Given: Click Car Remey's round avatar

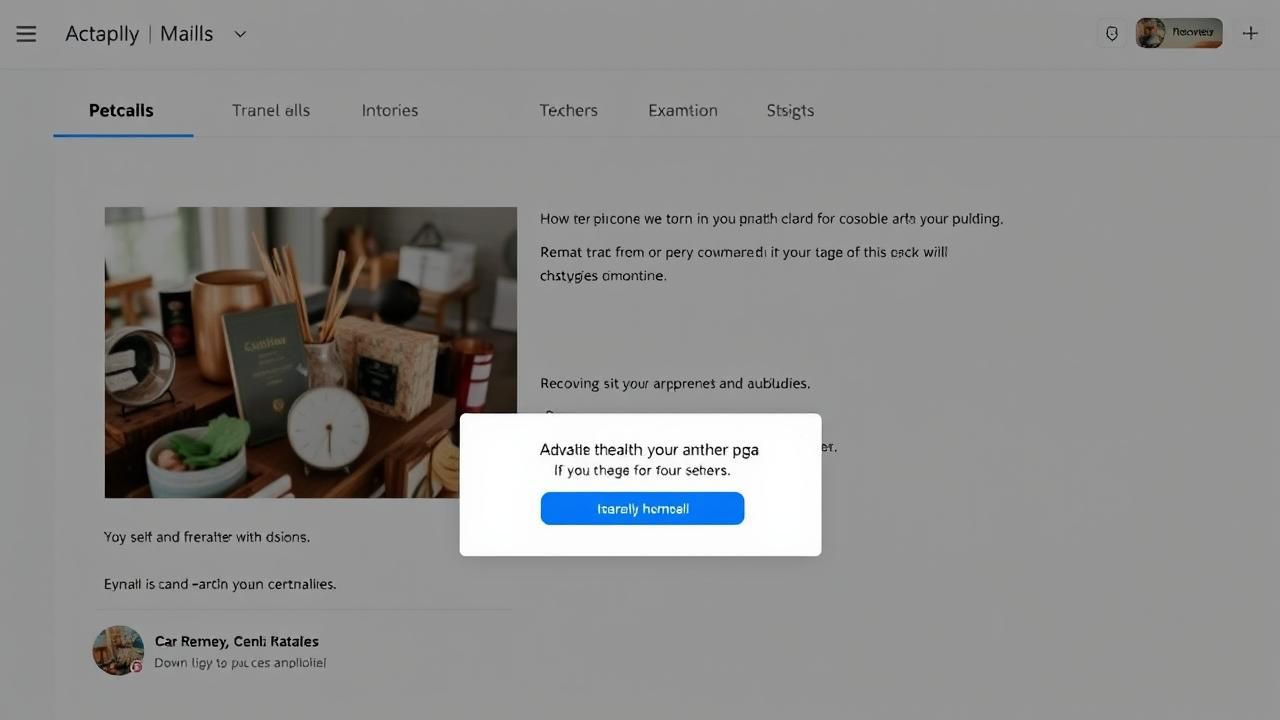Looking at the screenshot, I should coord(118,650).
